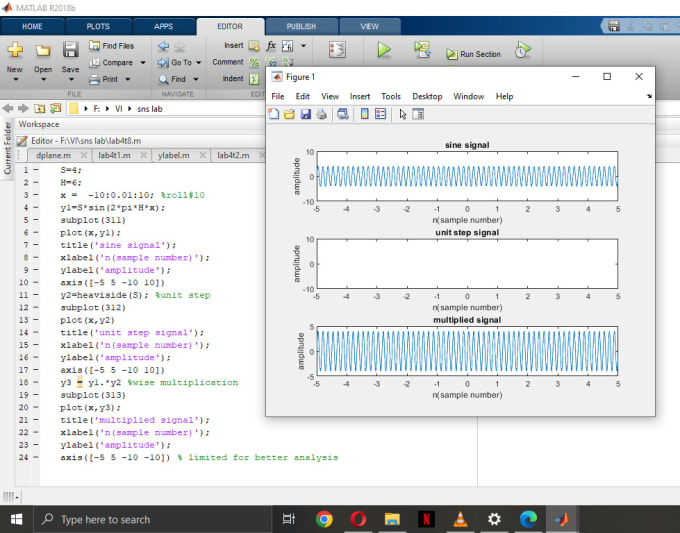Navigate back with the blue arrow icon

click(x=163, y=46)
